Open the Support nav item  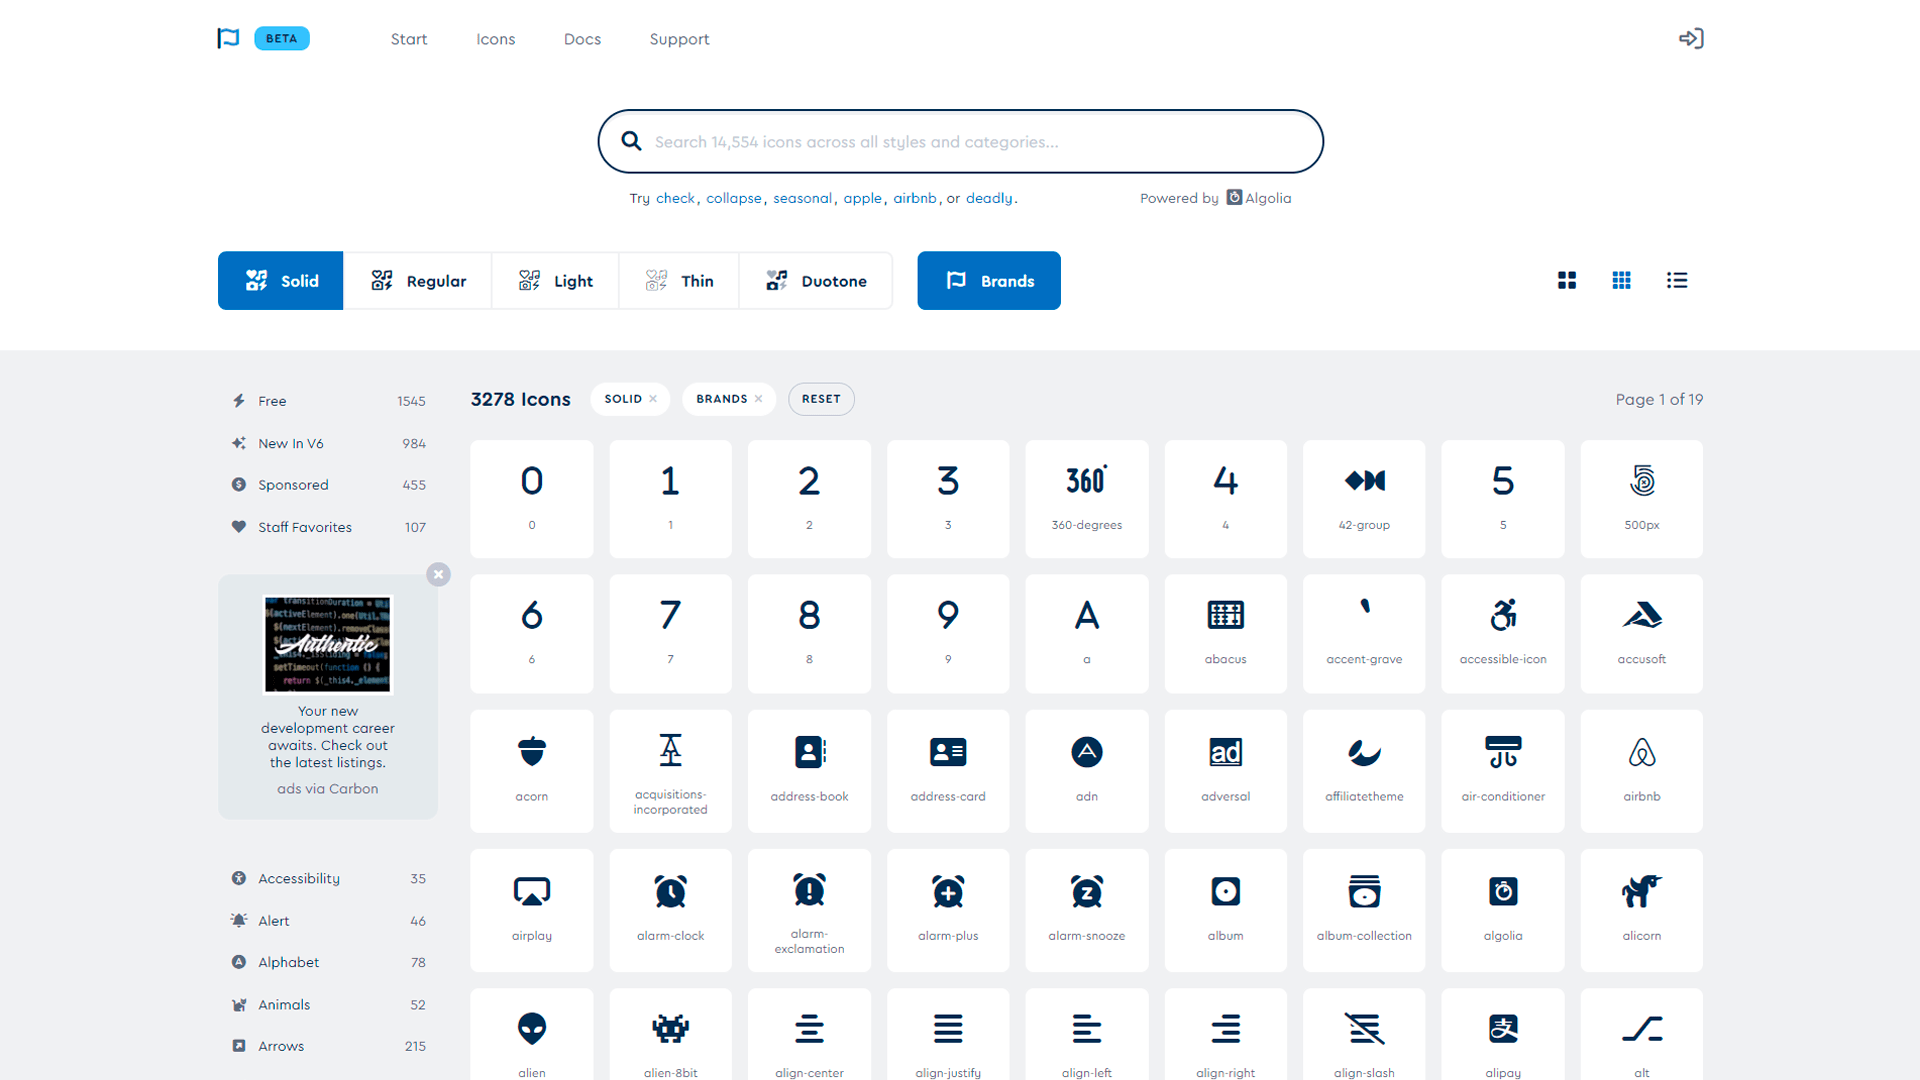coord(679,39)
